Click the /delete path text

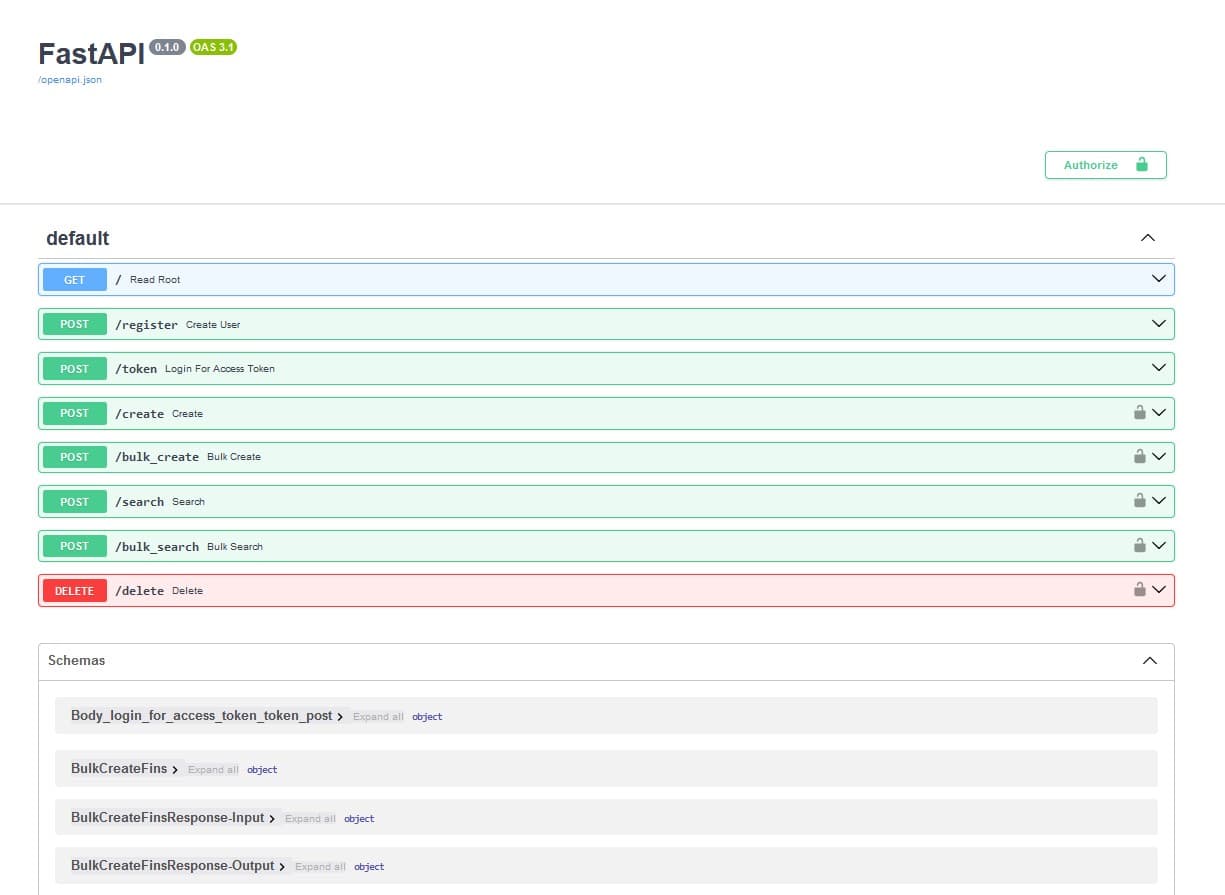(x=139, y=591)
